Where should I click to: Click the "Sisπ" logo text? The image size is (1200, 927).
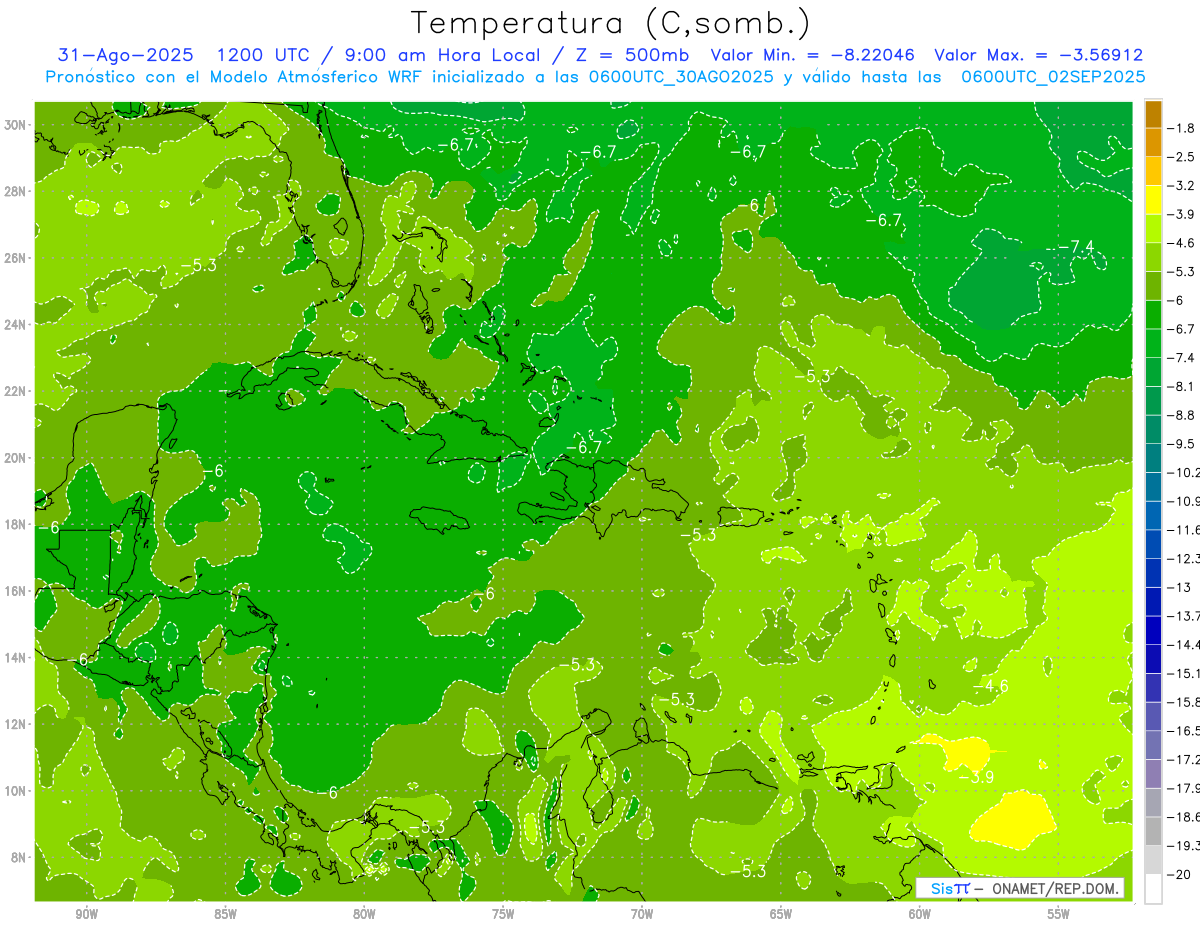coord(950,888)
